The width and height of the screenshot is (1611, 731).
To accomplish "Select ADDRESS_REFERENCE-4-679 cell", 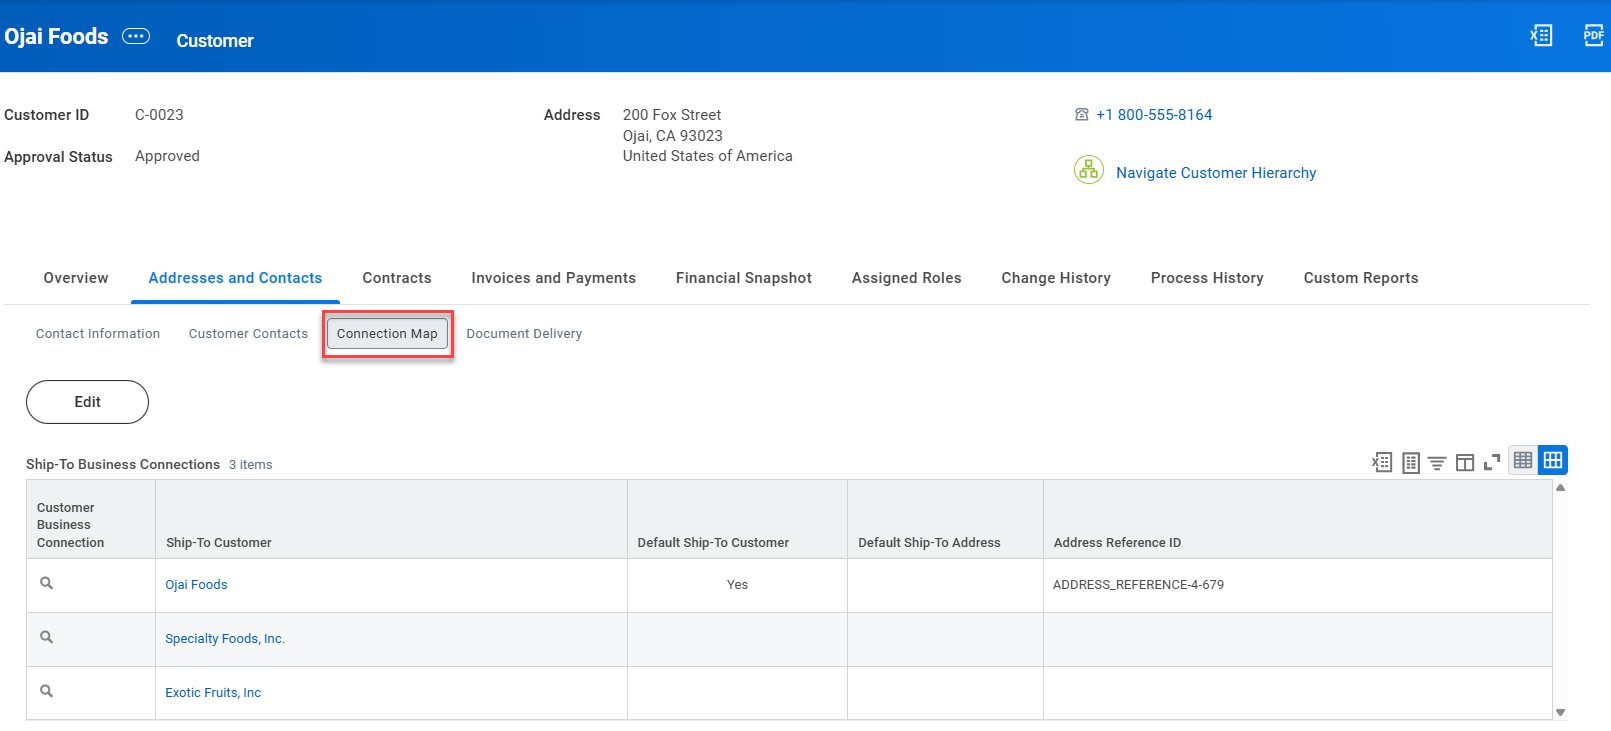I will pyautogui.click(x=1298, y=585).
